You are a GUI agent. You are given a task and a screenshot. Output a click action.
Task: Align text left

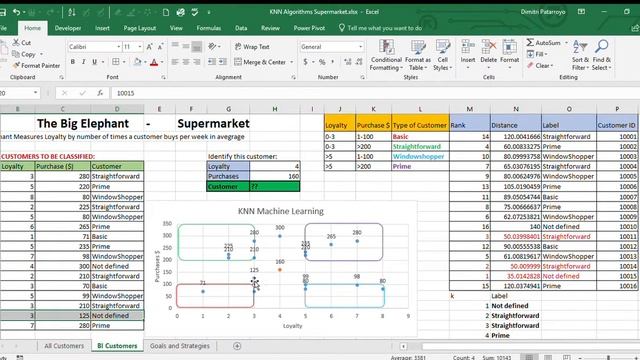175,62
